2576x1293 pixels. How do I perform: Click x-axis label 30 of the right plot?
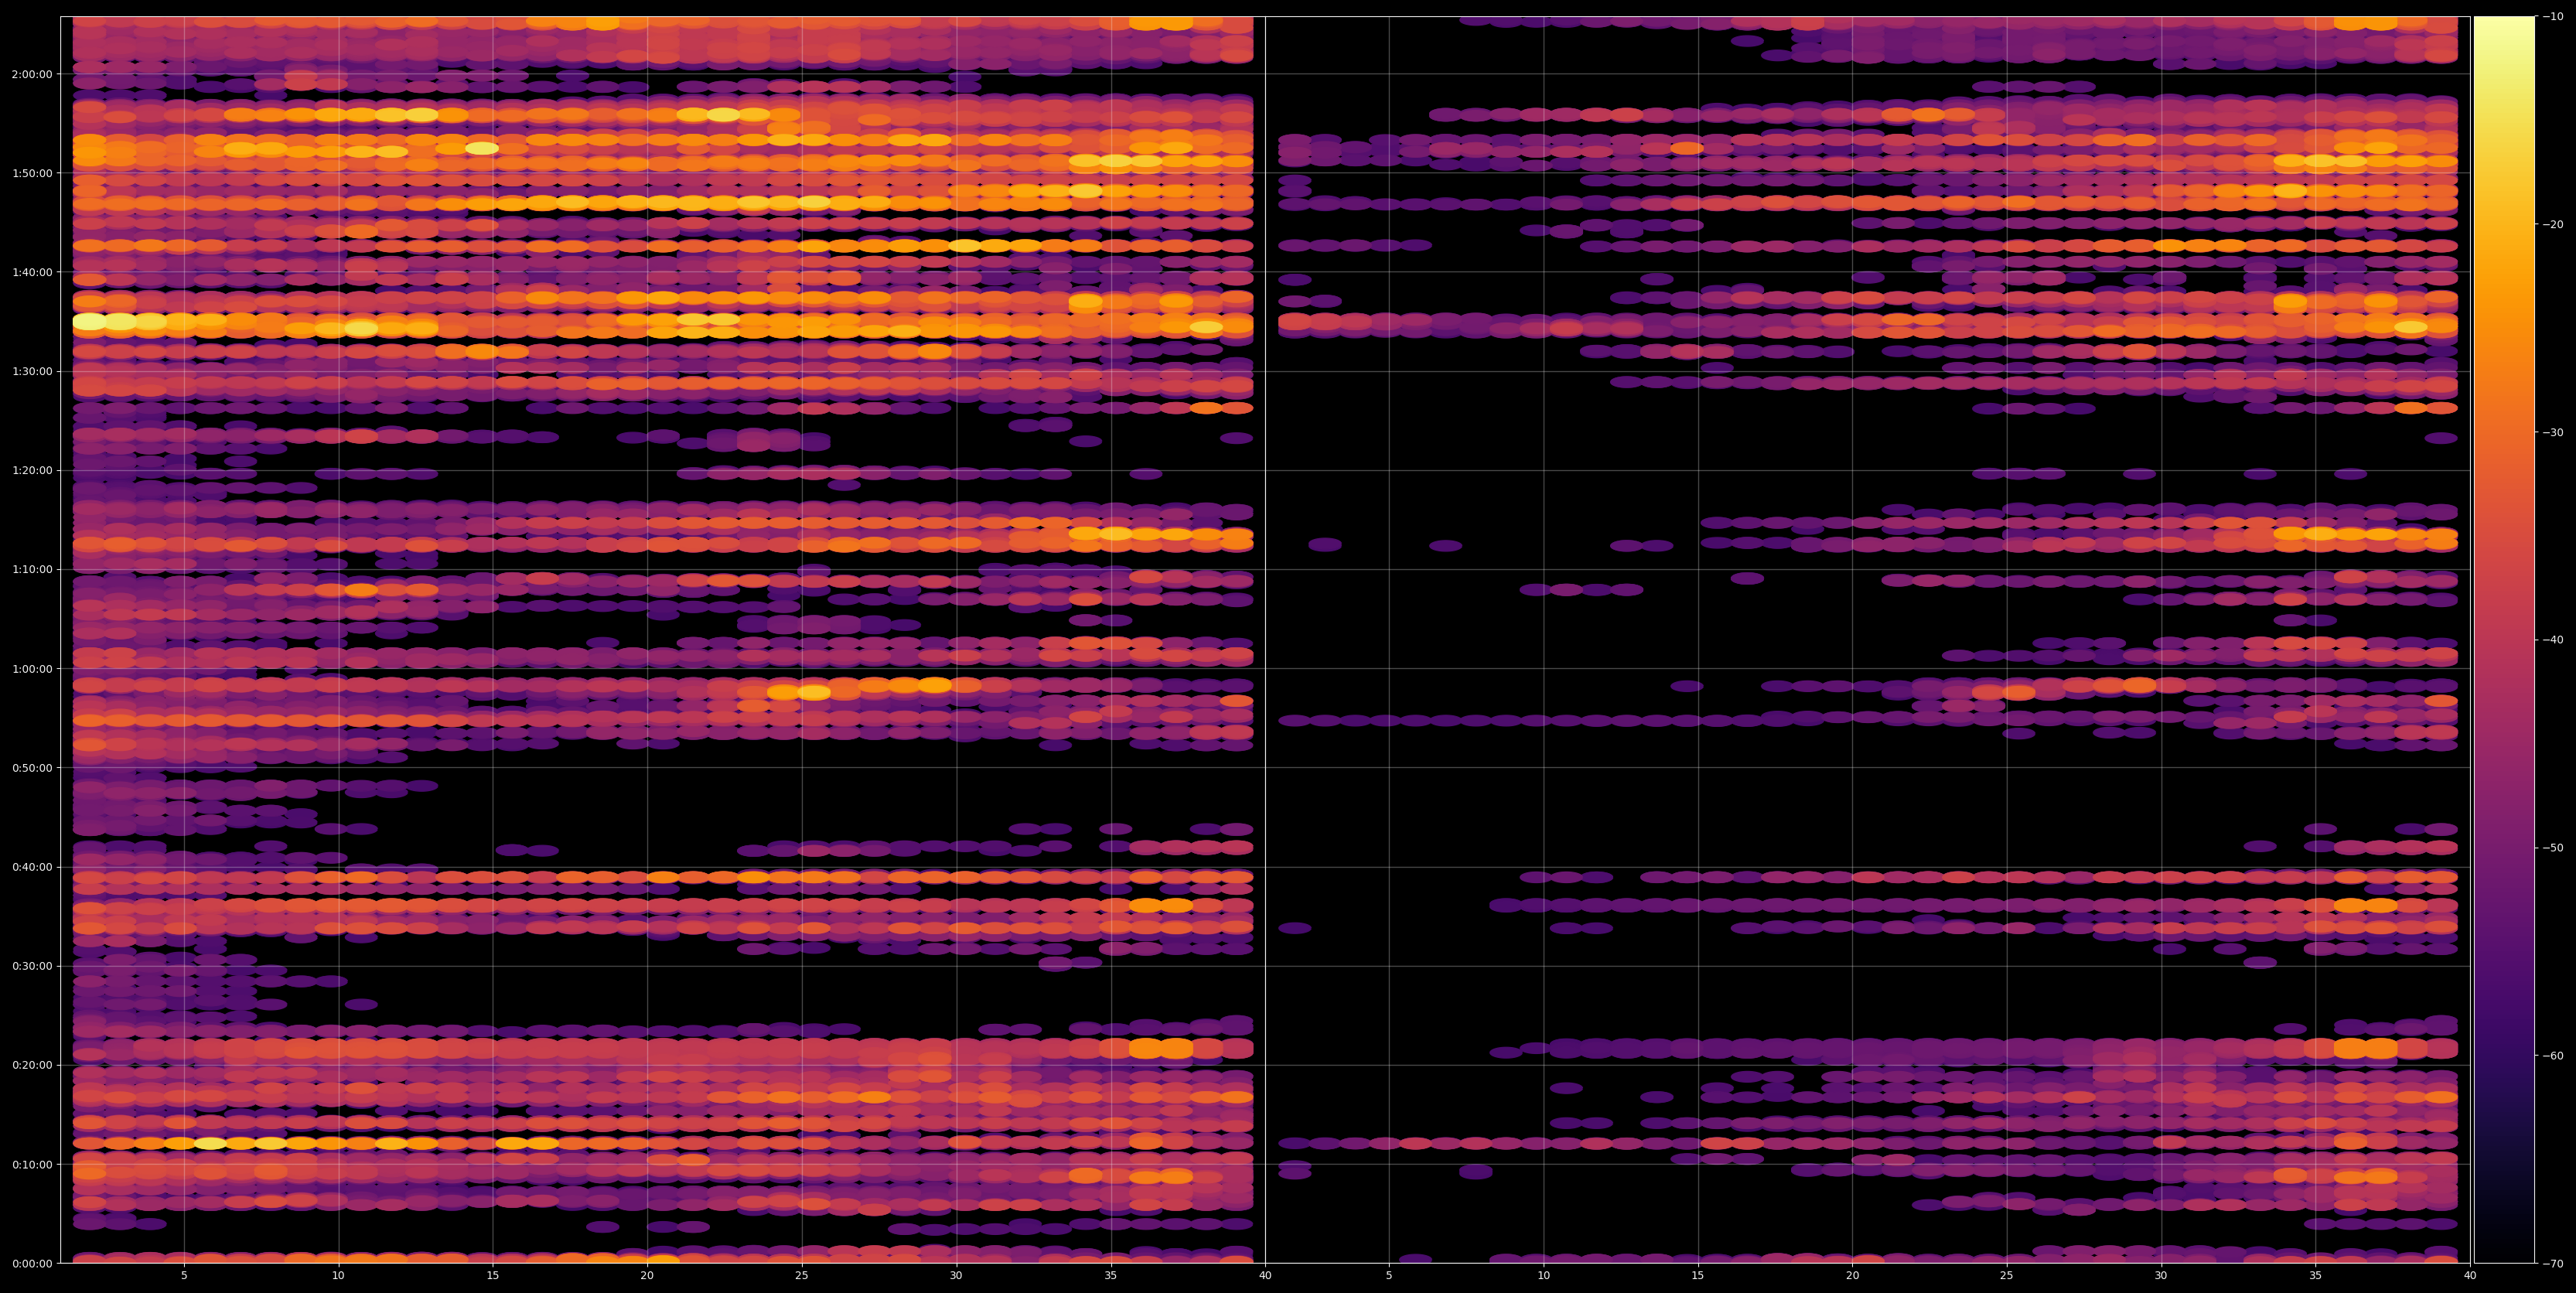[2161, 1276]
